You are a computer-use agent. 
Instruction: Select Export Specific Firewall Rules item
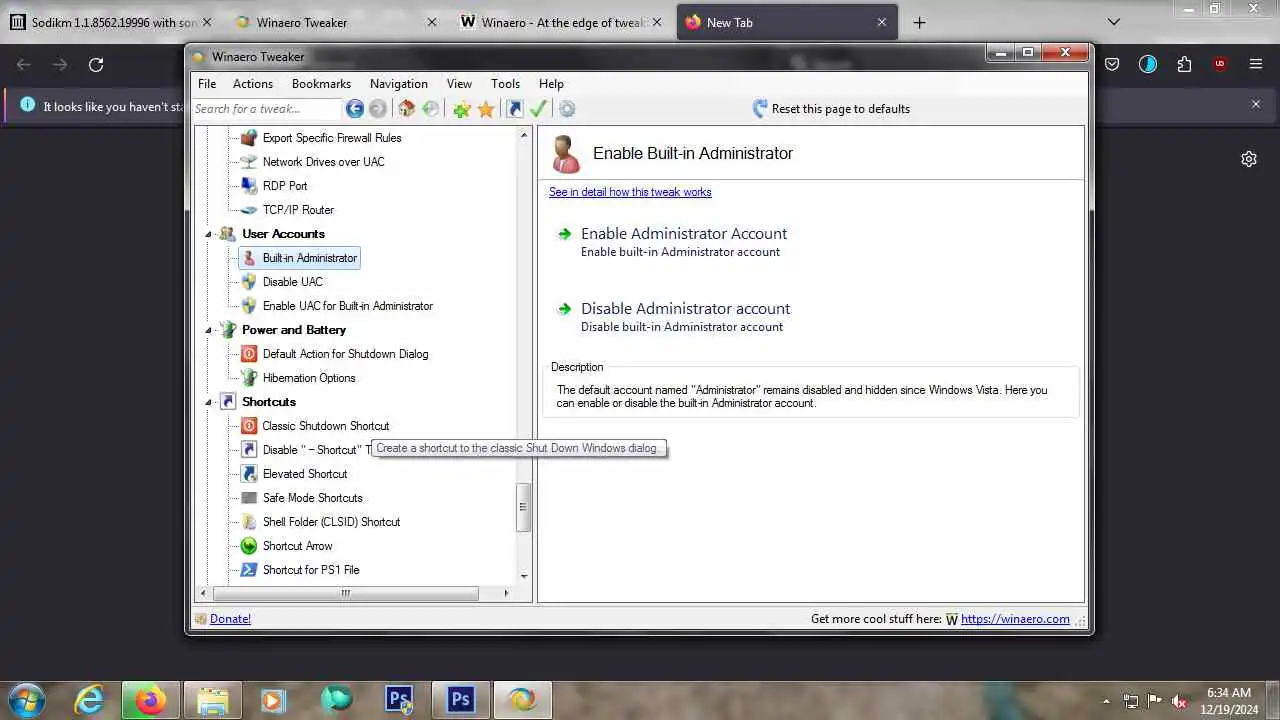click(x=332, y=138)
